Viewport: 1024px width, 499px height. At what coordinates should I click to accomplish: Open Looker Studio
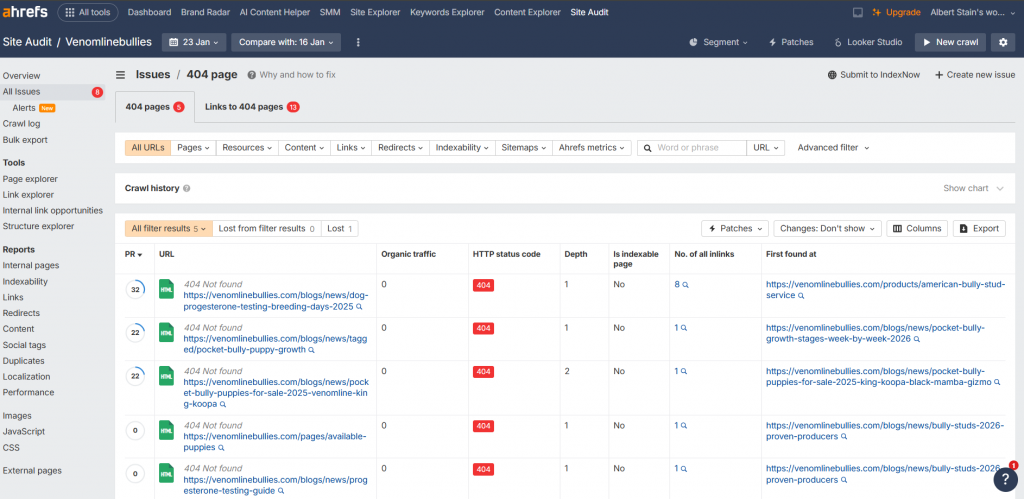[869, 42]
